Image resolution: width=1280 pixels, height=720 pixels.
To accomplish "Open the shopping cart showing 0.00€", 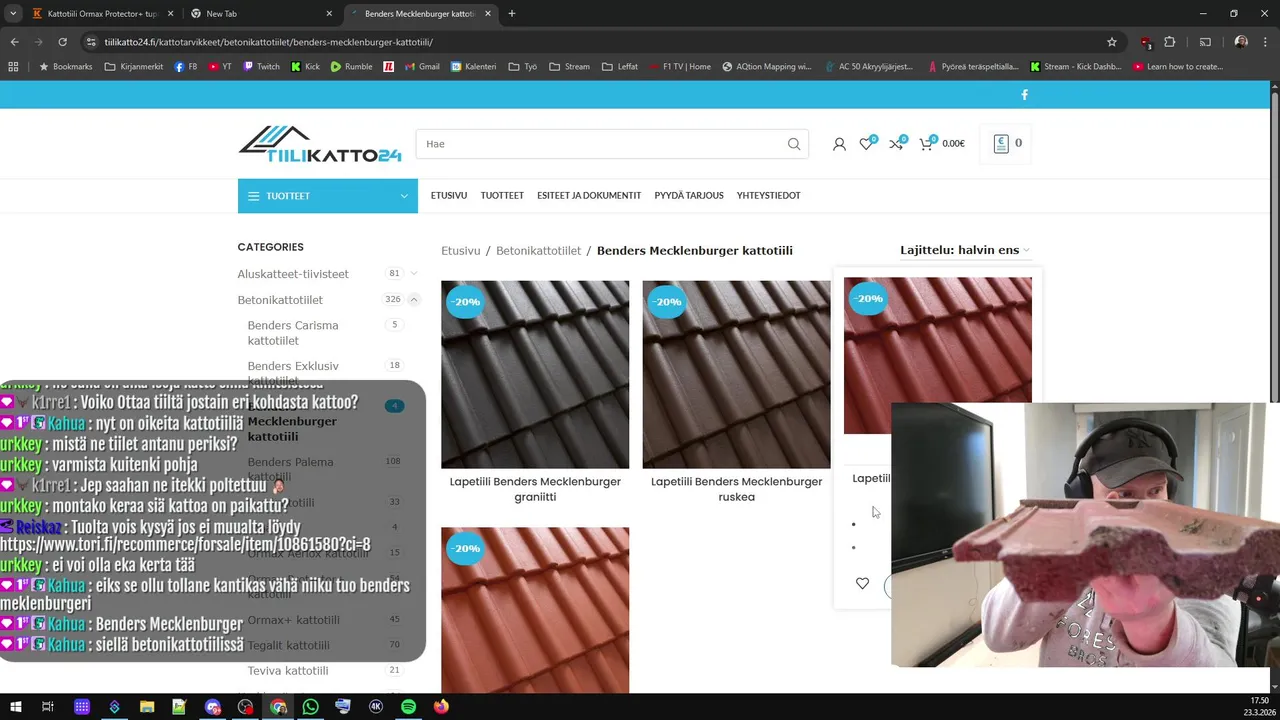I will pos(942,144).
